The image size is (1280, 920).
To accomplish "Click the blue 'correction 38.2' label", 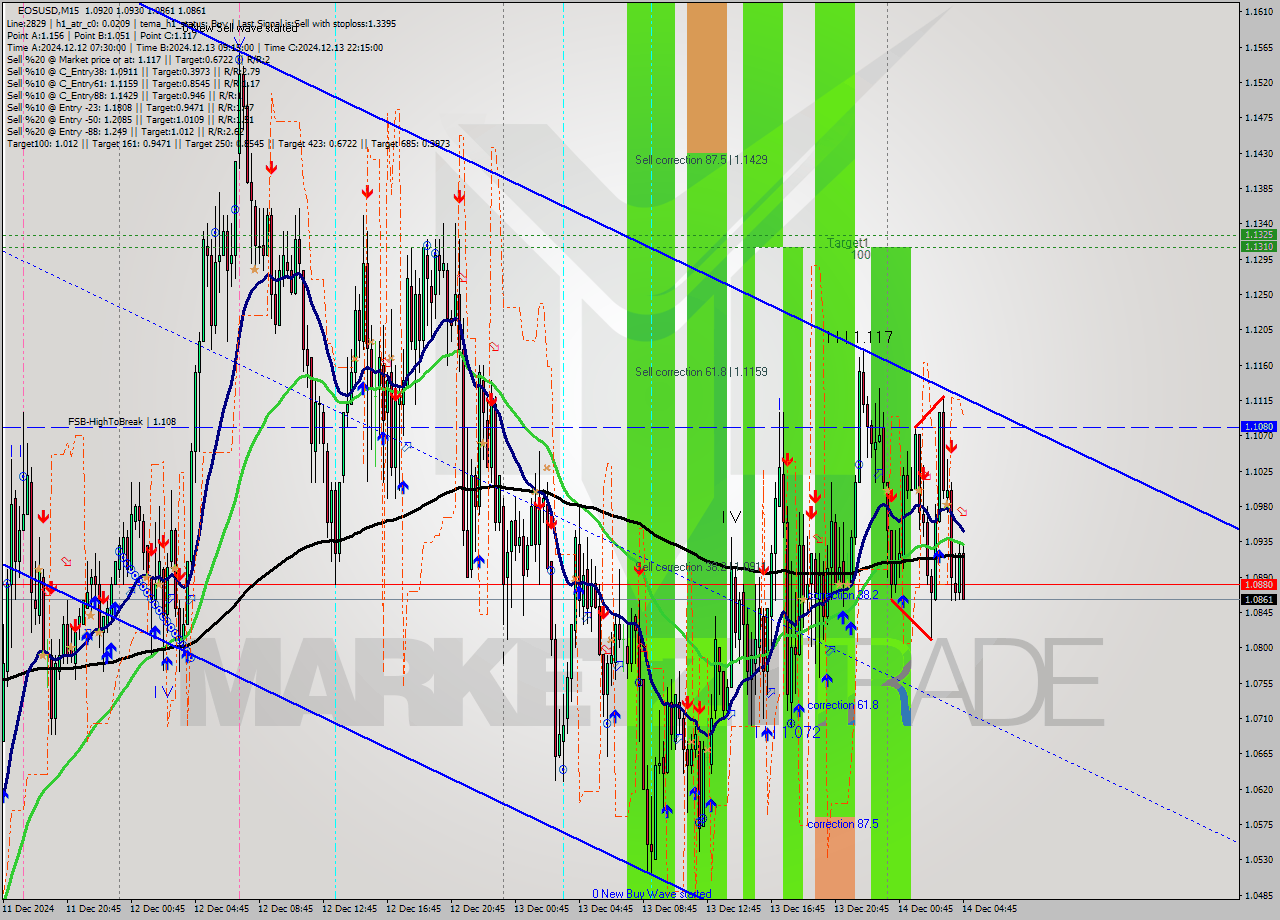I will click(x=842, y=595).
